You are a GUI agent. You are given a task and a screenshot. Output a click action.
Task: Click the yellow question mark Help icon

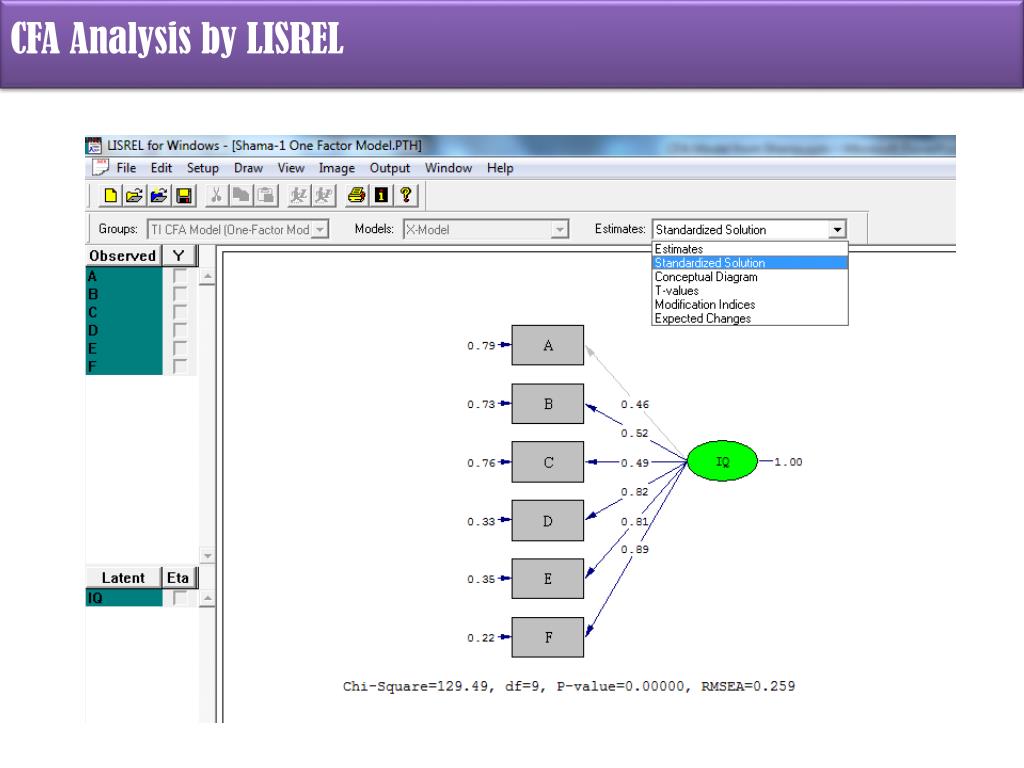point(406,195)
